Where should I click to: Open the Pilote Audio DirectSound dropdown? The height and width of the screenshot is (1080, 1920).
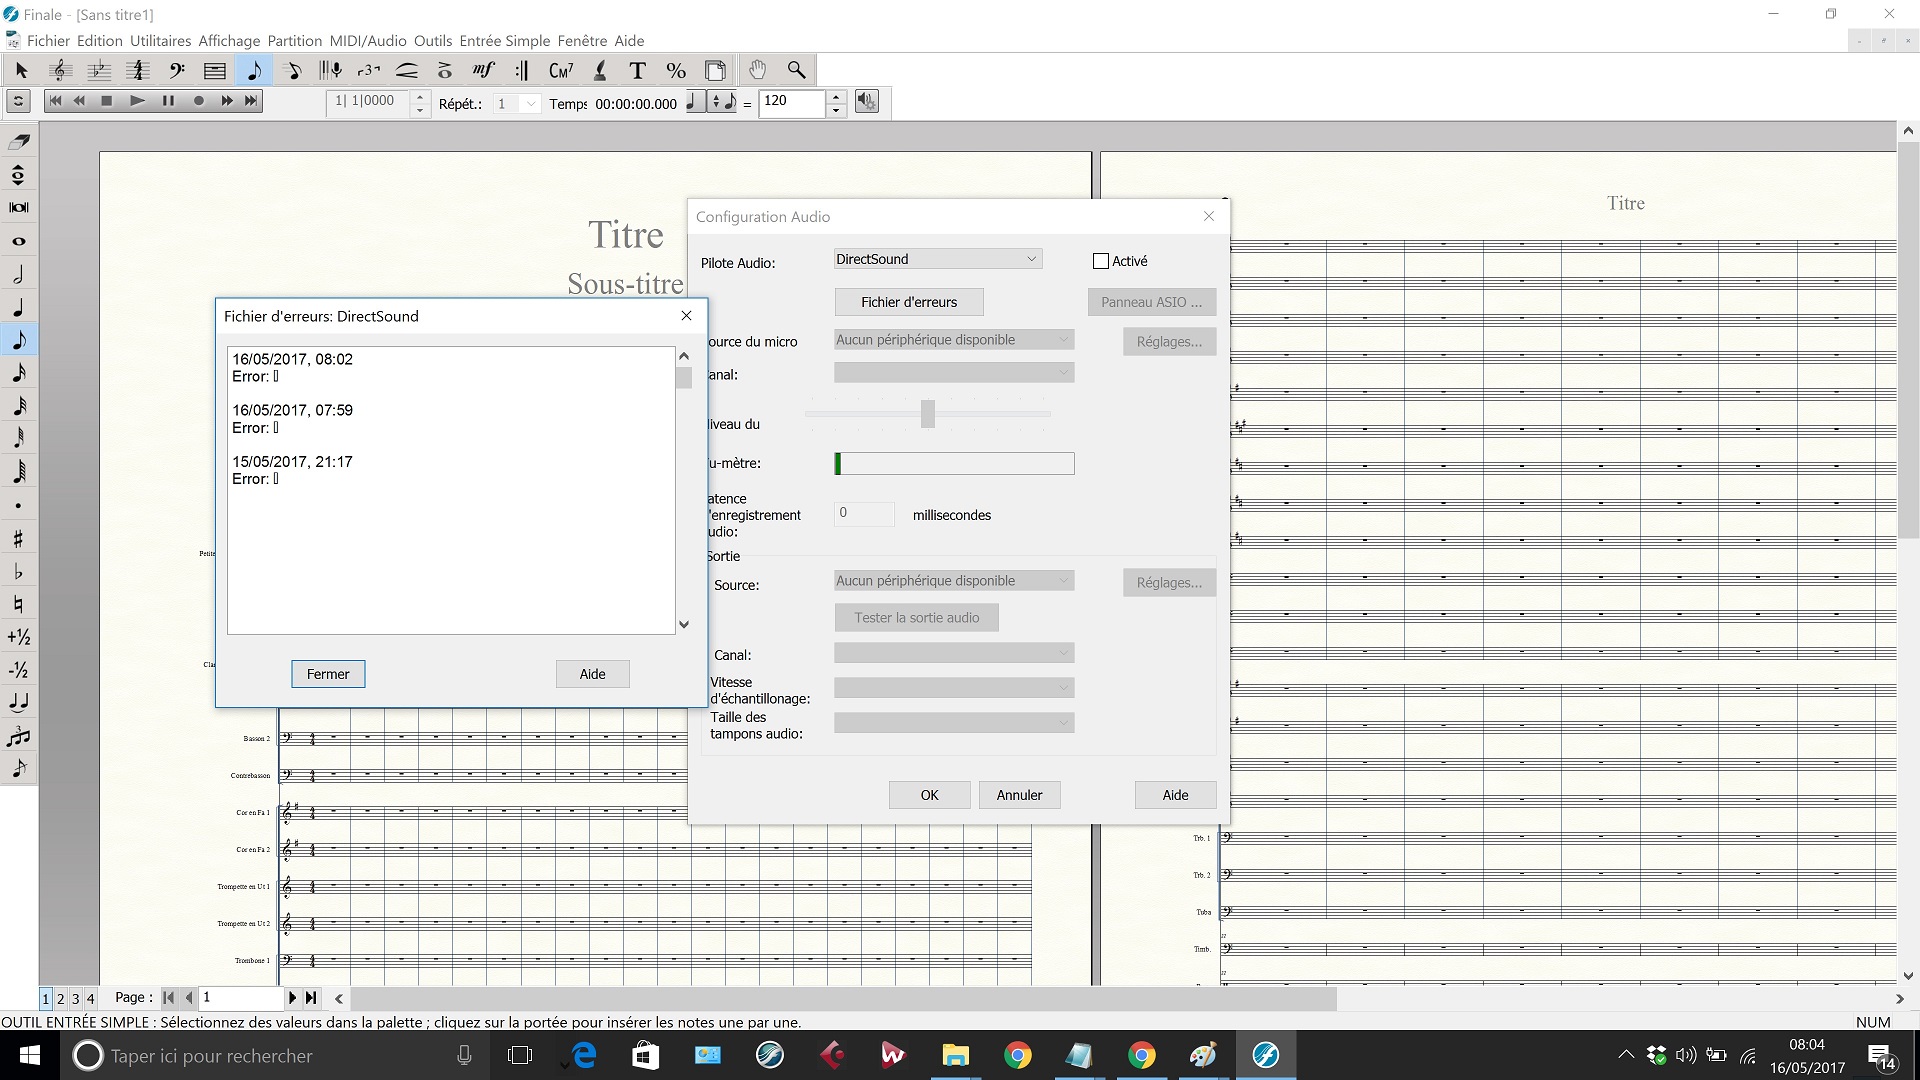tap(937, 259)
